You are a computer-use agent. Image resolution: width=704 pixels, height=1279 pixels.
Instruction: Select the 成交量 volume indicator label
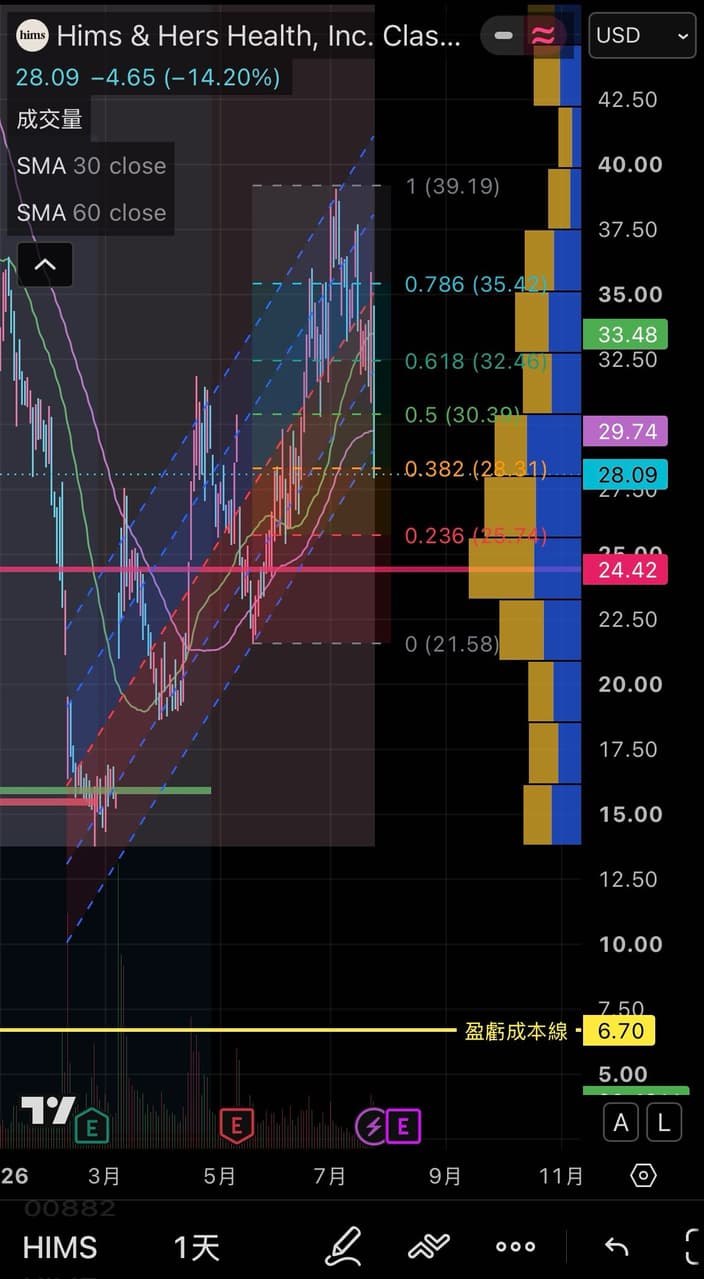click(x=49, y=120)
